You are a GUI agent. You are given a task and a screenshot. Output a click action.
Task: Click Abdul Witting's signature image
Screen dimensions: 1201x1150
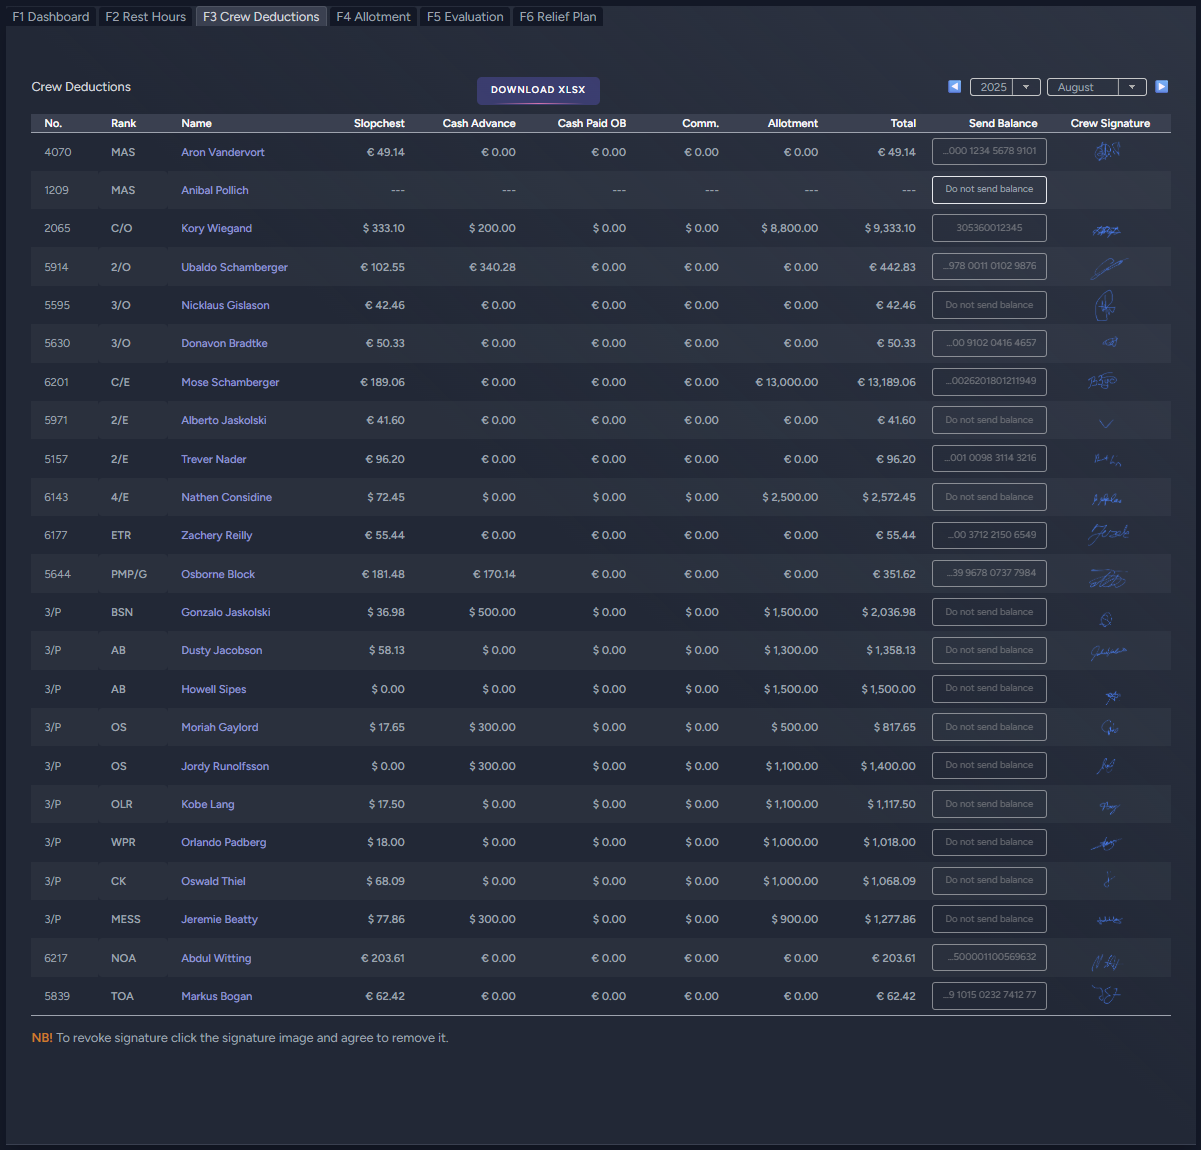click(1105, 961)
